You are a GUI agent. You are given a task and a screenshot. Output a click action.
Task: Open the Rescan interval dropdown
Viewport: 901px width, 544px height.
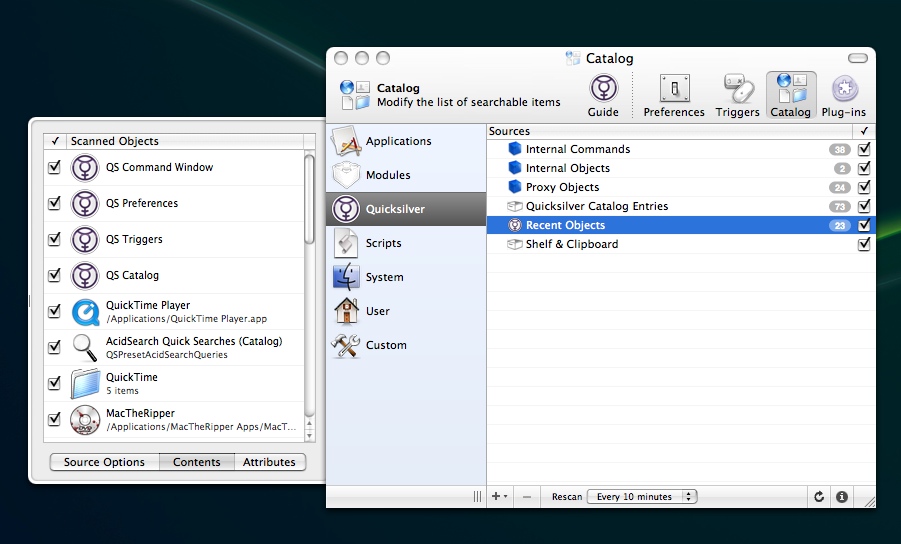pyautogui.click(x=642, y=497)
